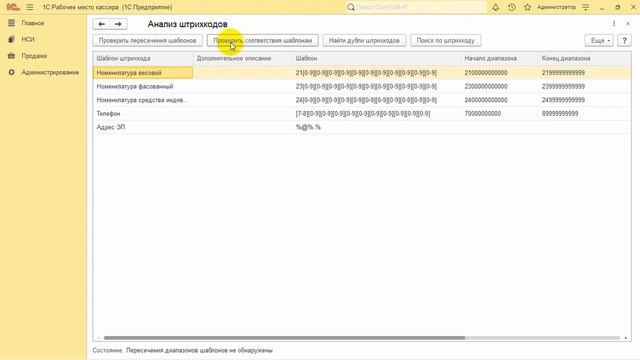640x360 pixels.
Task: Restore down the 1C window
Action: 618,7
